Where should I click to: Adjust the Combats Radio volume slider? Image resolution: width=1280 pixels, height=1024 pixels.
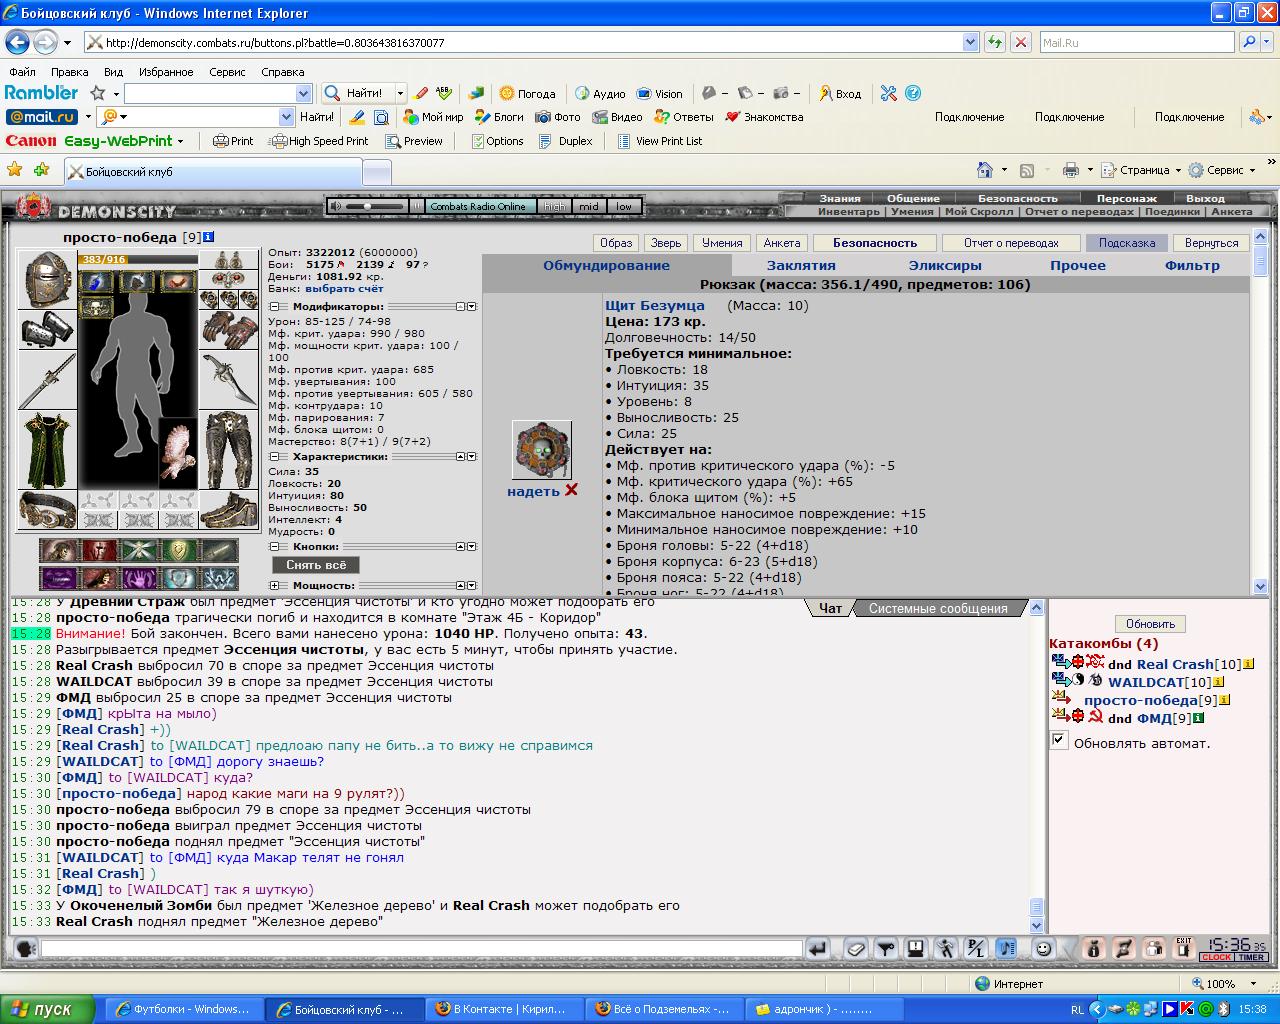pos(369,206)
